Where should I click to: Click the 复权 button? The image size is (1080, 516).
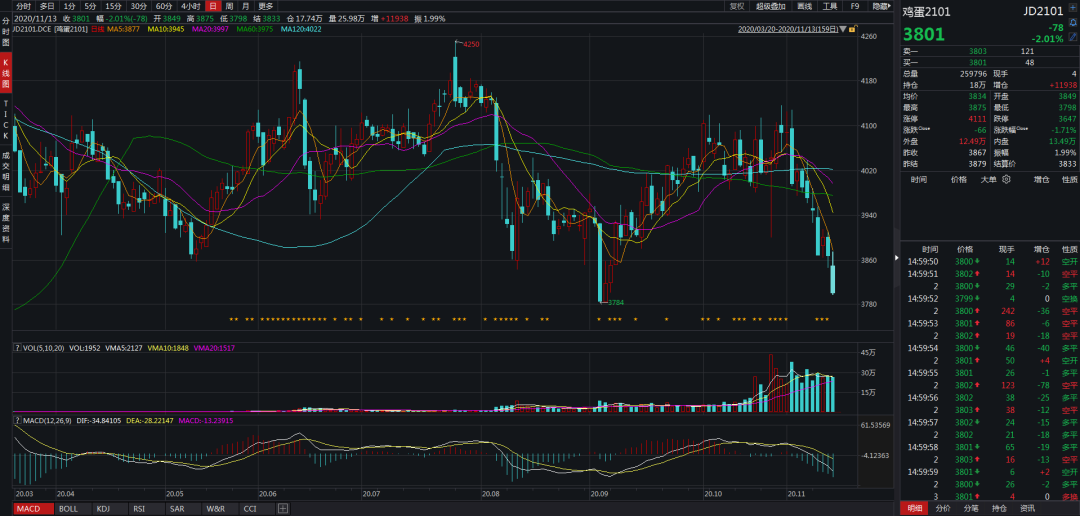pos(738,6)
